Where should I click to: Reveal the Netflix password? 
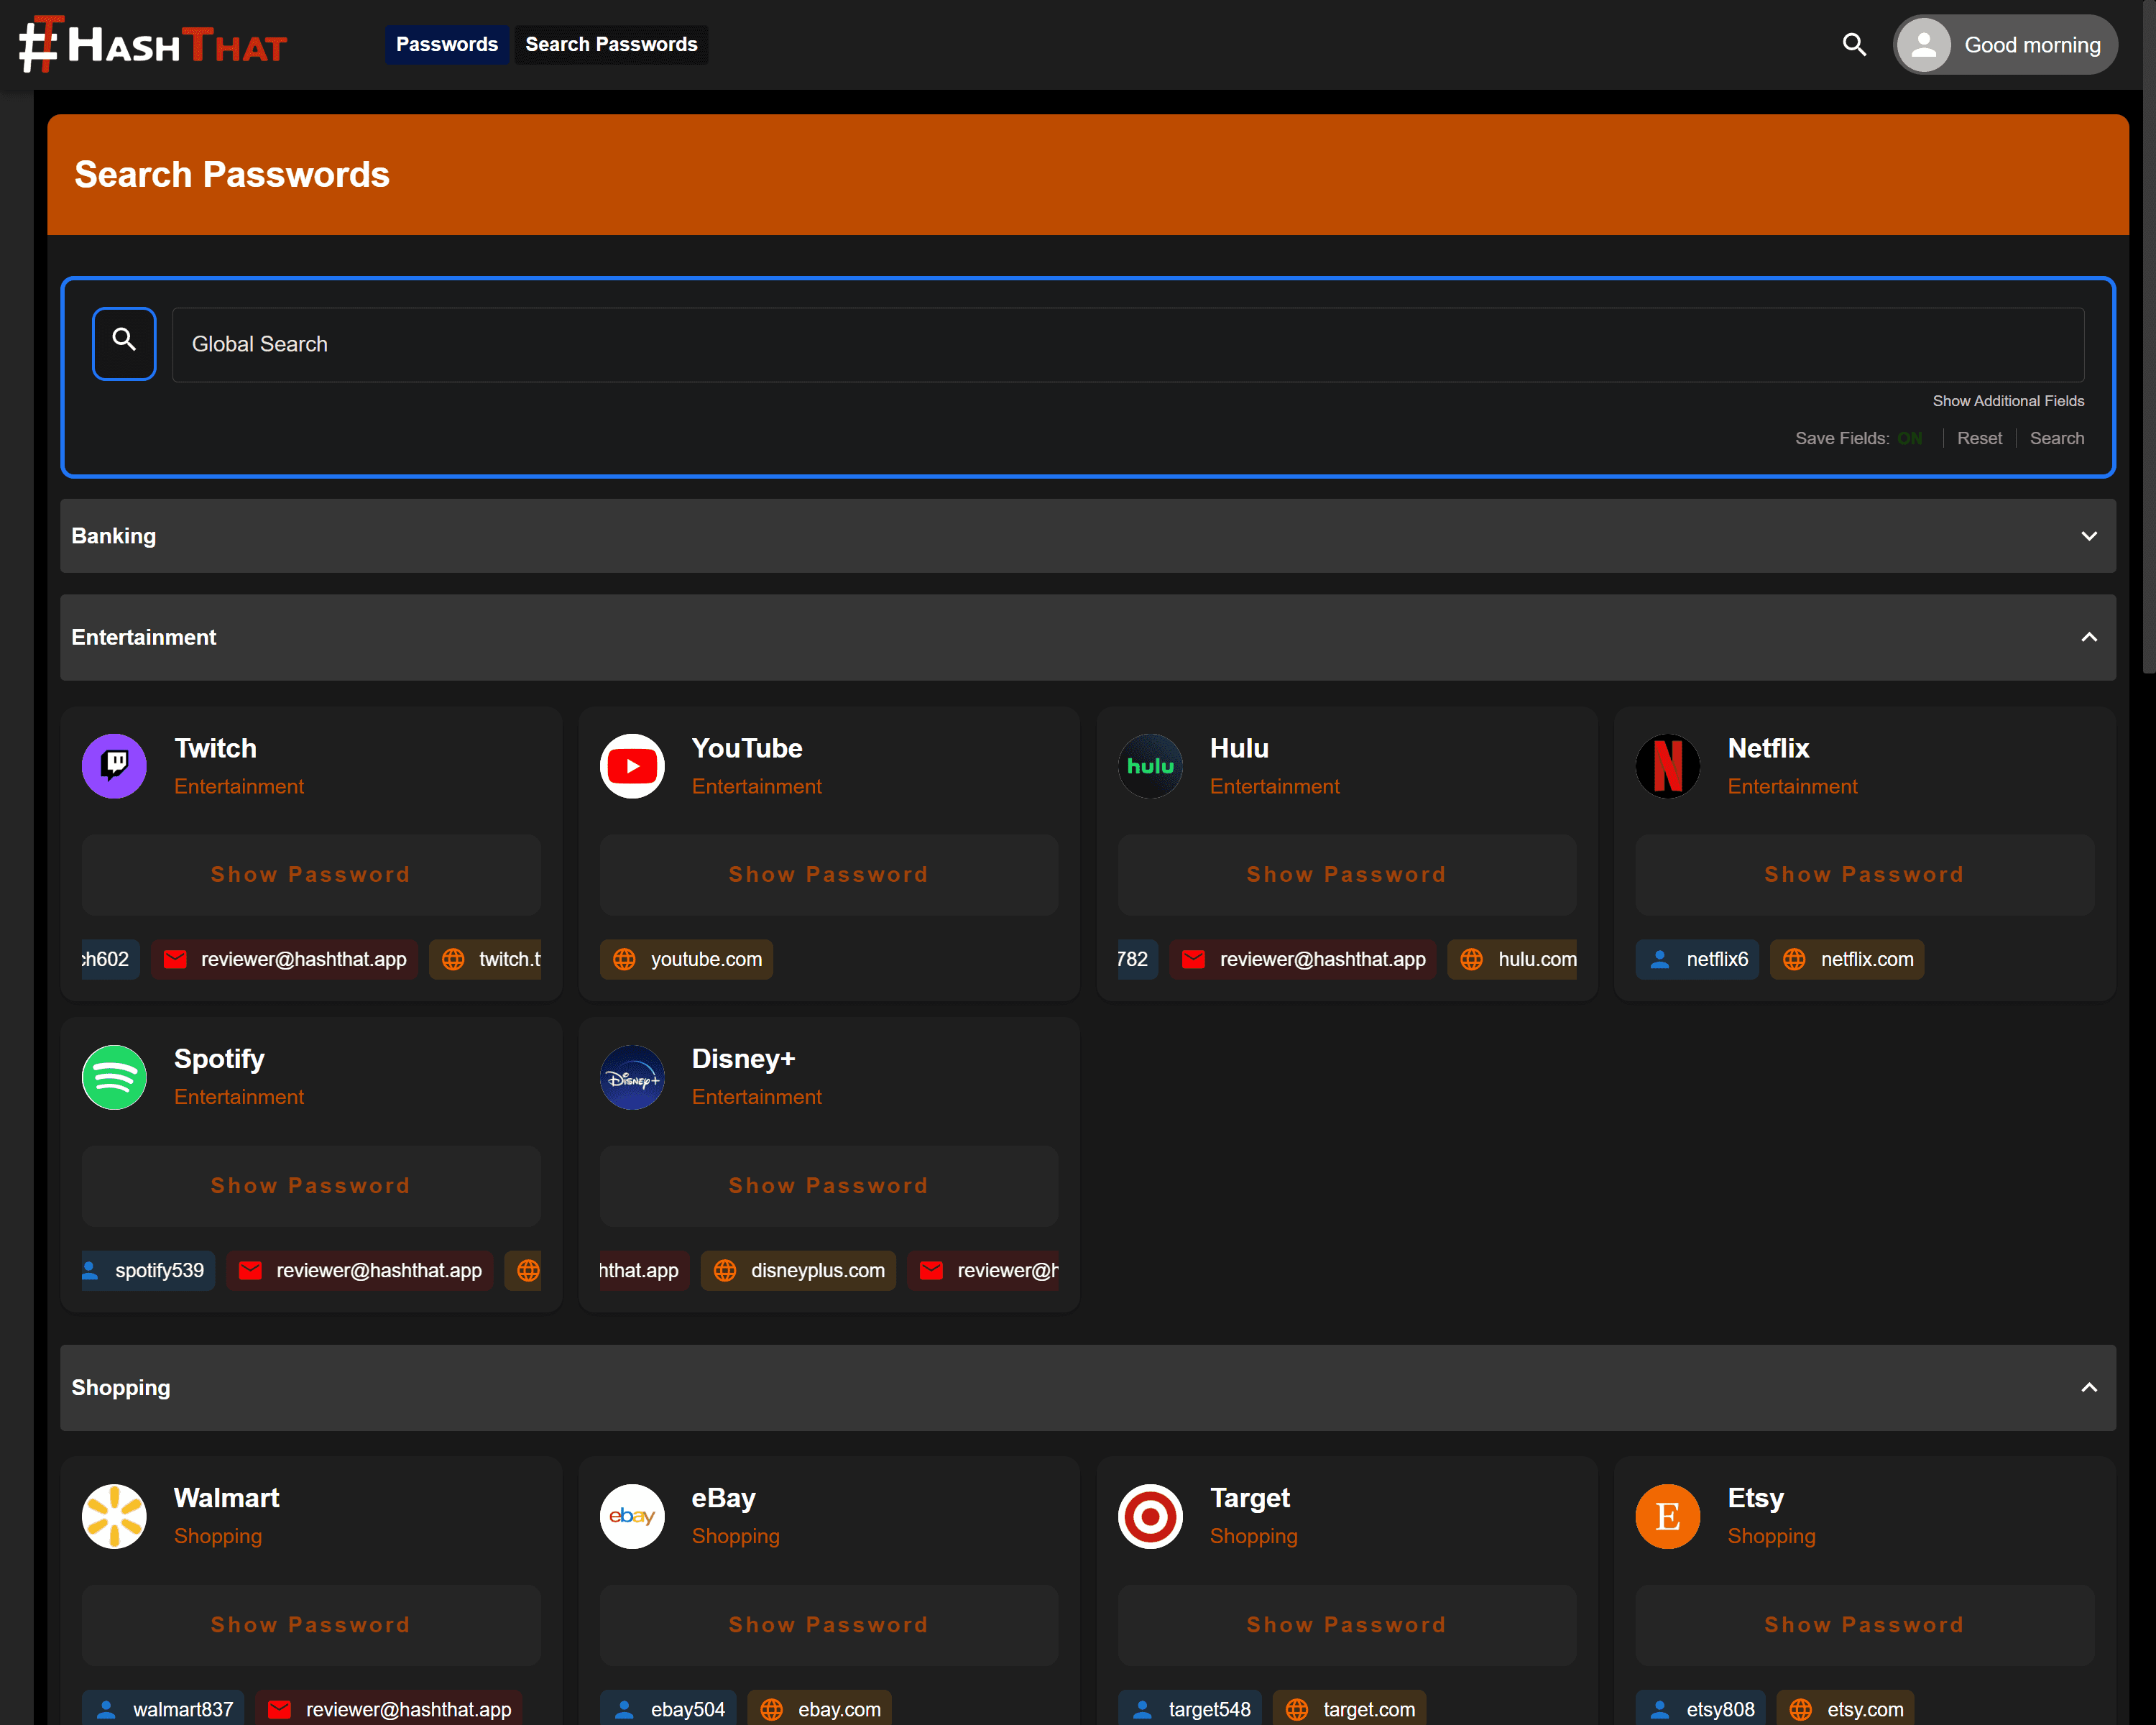[1864, 874]
